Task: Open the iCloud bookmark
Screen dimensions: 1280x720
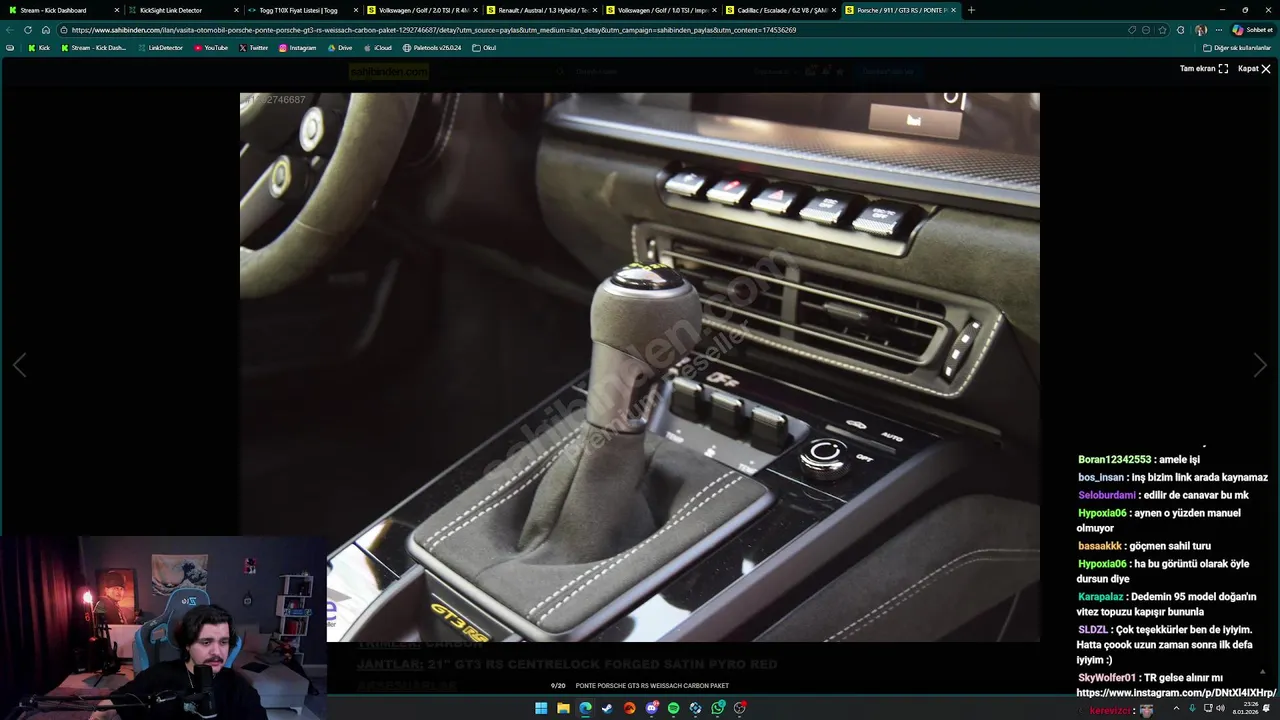Action: [x=377, y=48]
